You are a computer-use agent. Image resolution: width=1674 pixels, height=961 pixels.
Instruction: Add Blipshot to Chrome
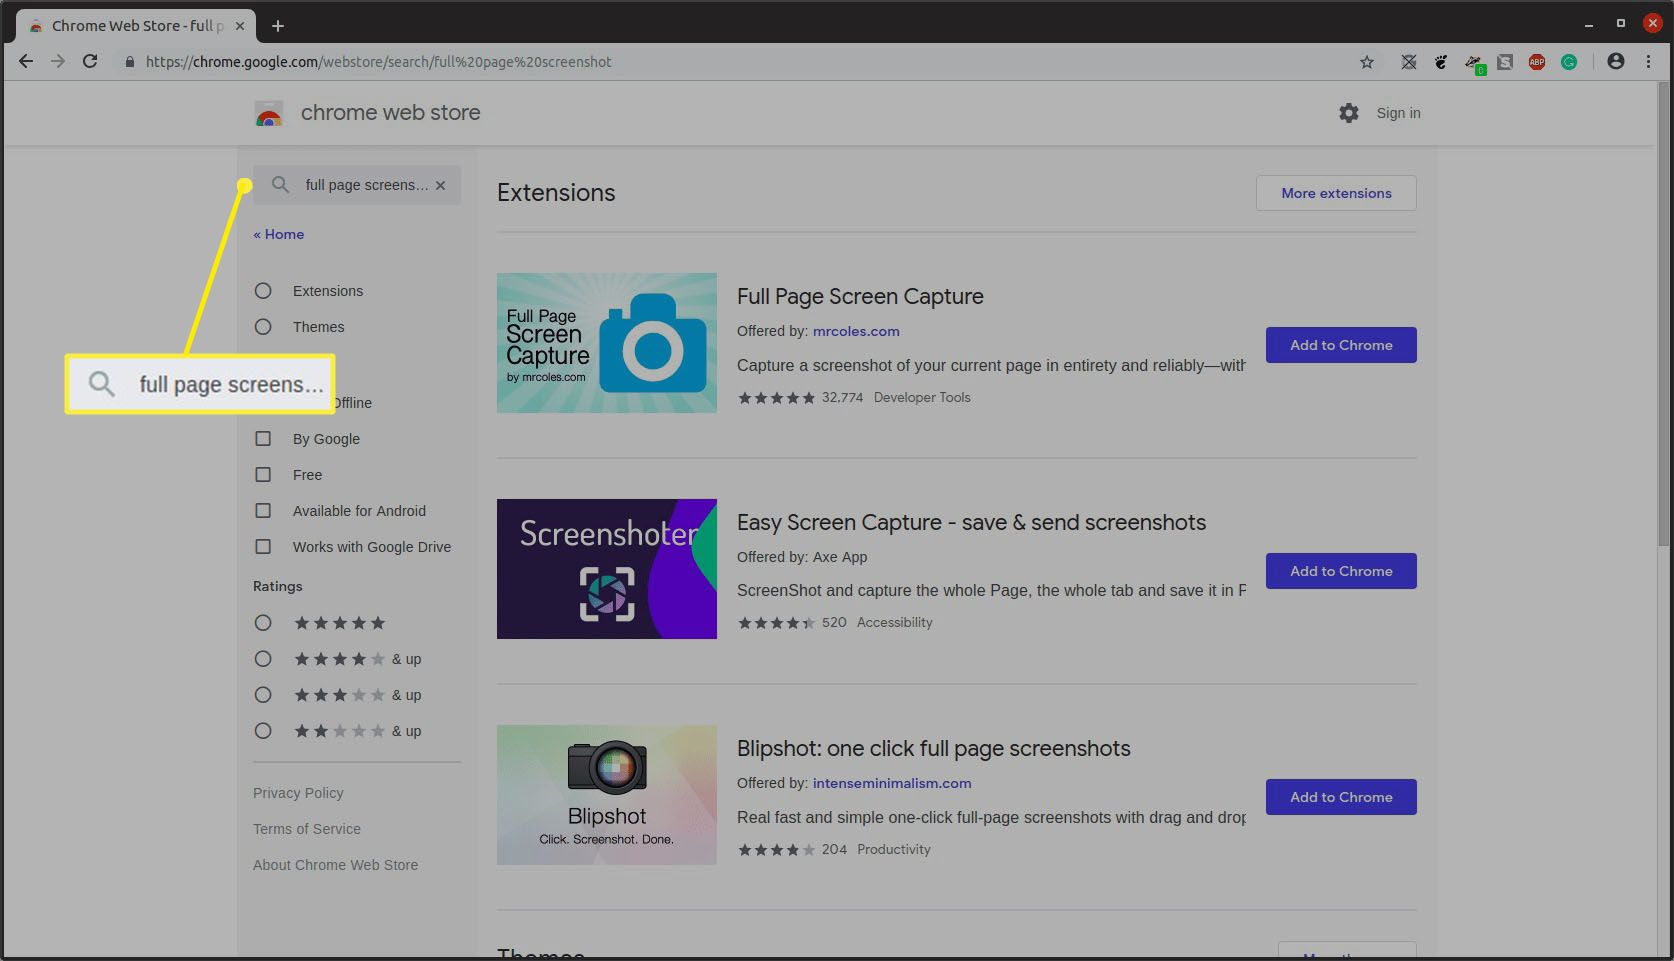pos(1341,797)
